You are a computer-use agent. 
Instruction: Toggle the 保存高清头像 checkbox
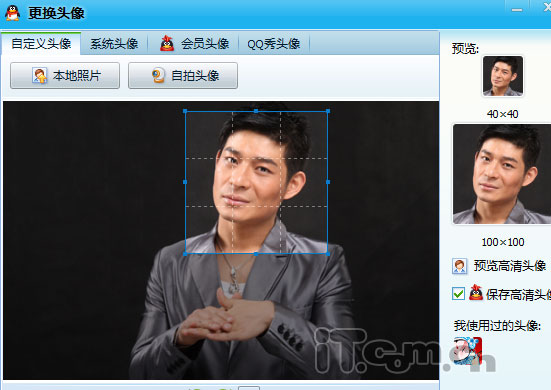(x=458, y=294)
